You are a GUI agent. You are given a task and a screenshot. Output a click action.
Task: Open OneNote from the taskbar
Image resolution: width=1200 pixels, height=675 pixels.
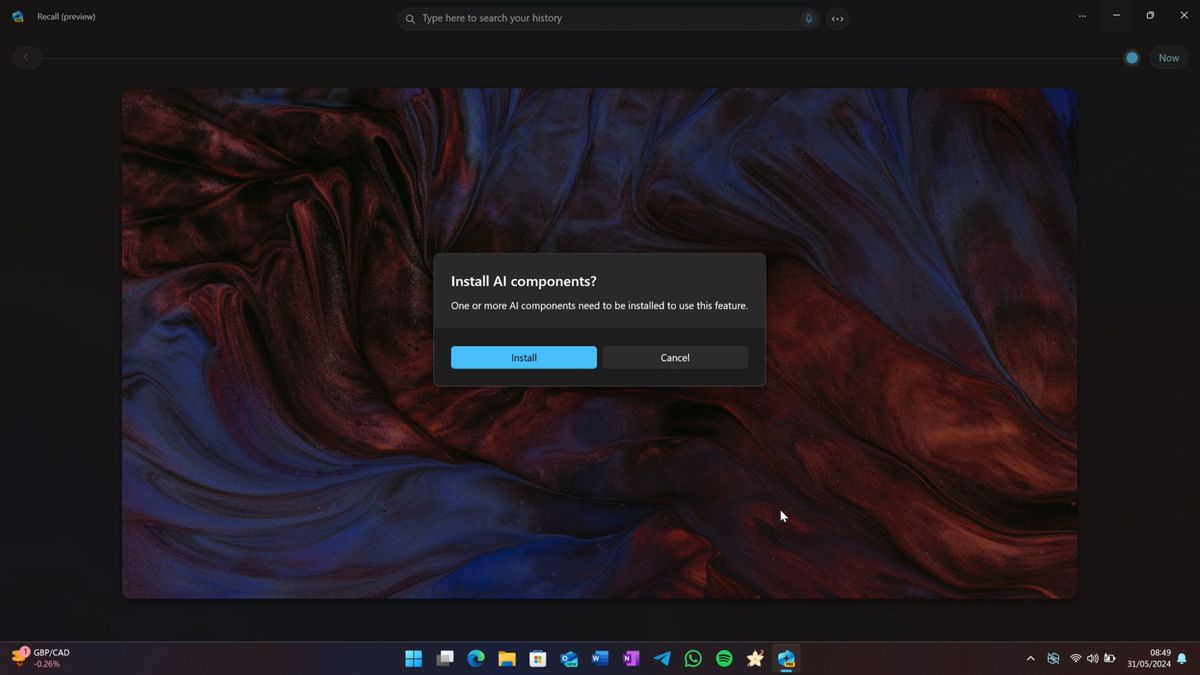631,658
